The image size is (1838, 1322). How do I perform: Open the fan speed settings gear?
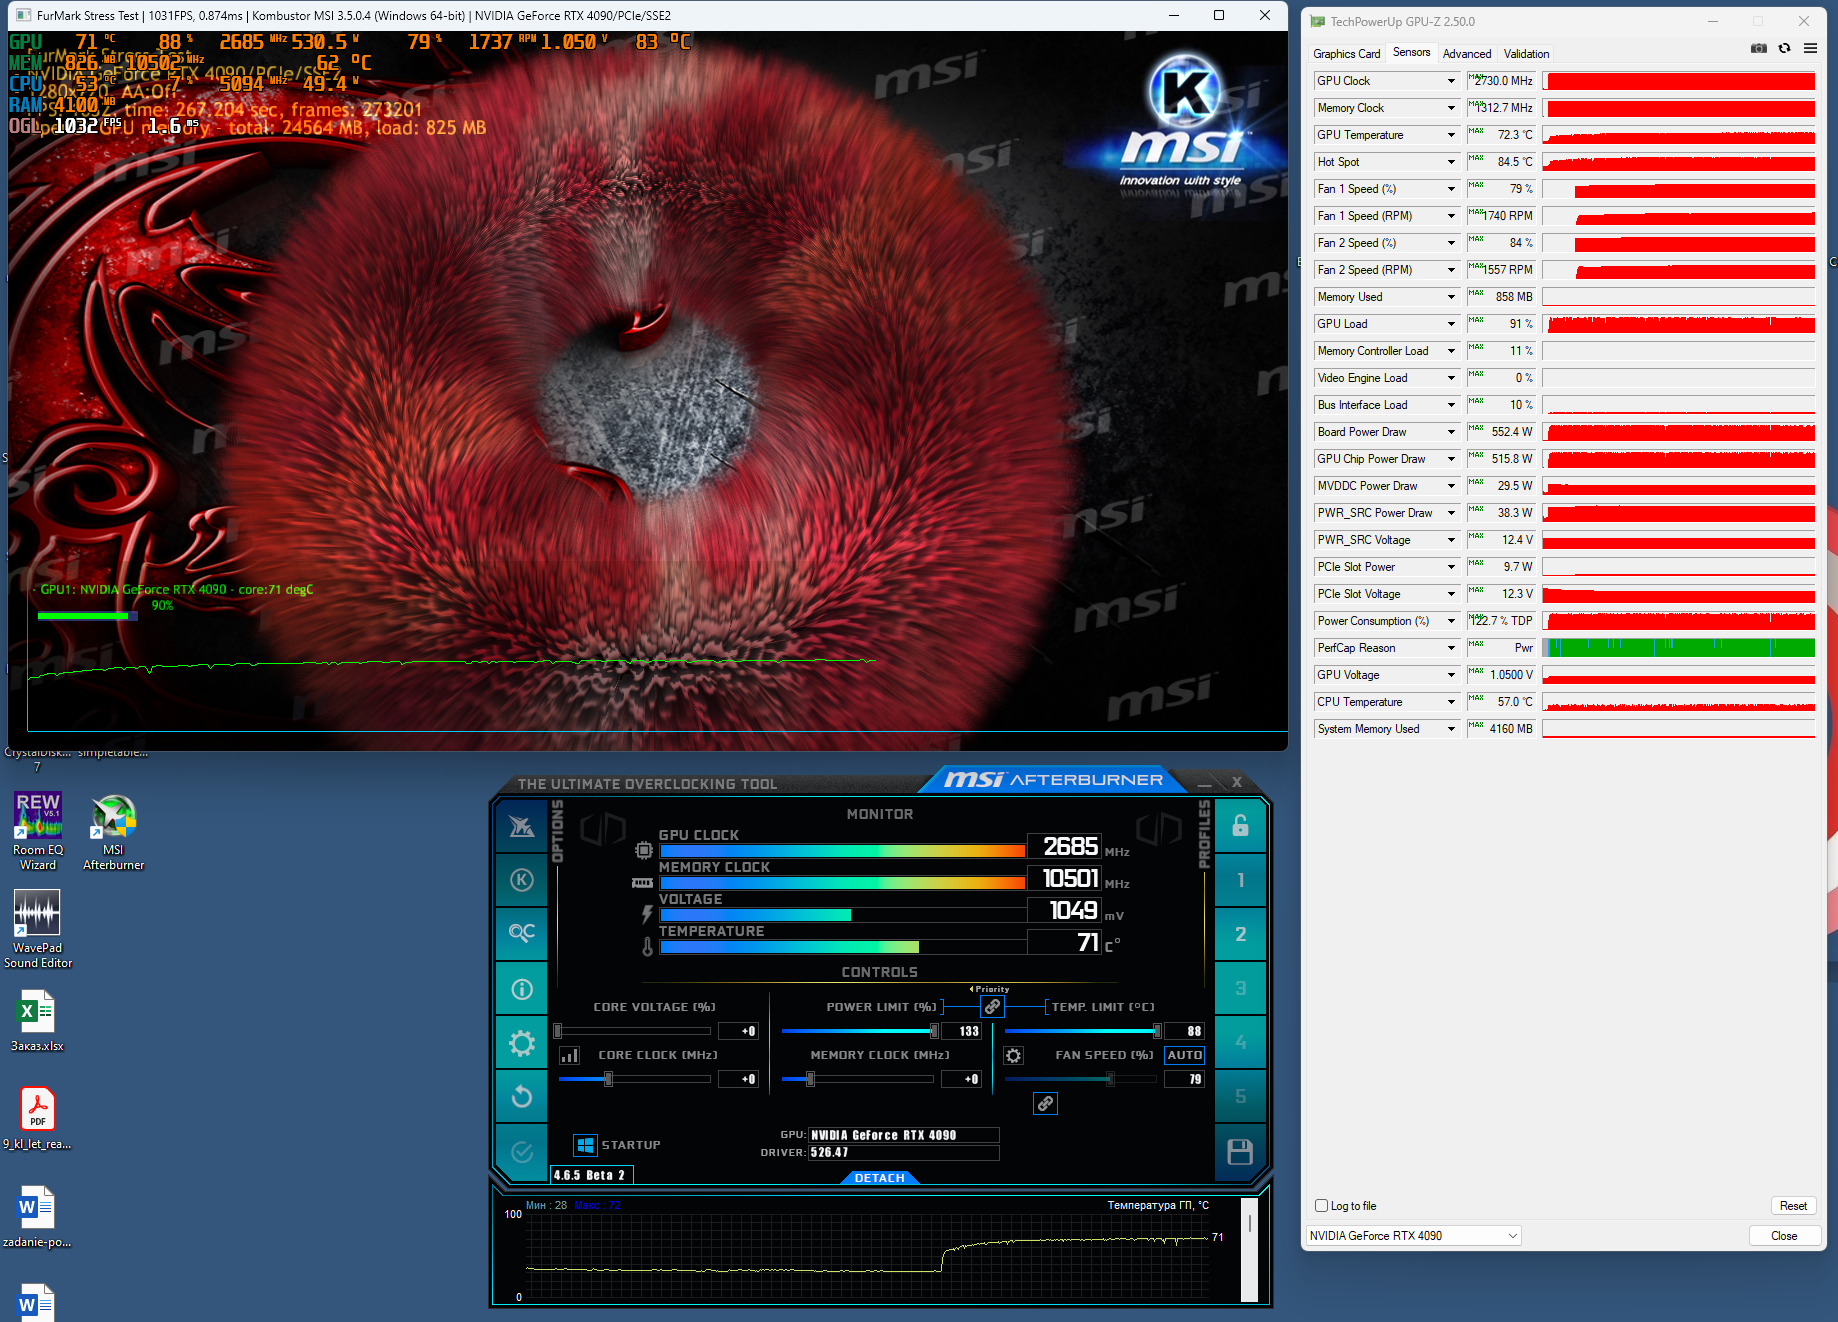pyautogui.click(x=1013, y=1056)
